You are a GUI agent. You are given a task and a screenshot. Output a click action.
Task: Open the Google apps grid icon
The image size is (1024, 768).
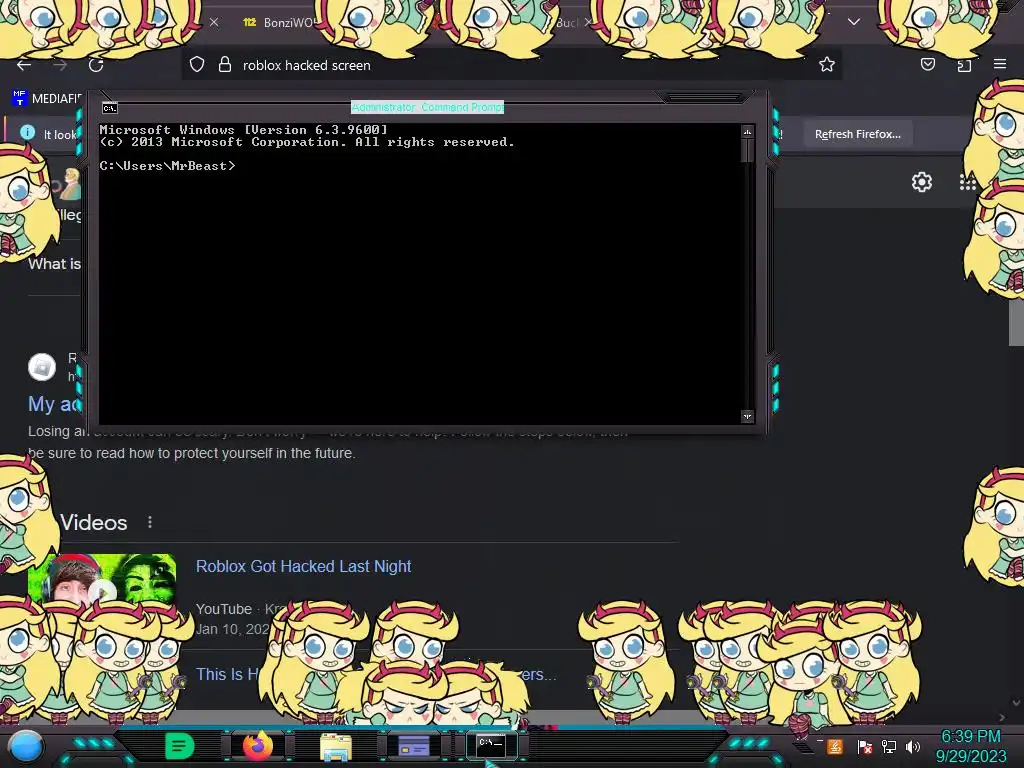click(x=967, y=182)
